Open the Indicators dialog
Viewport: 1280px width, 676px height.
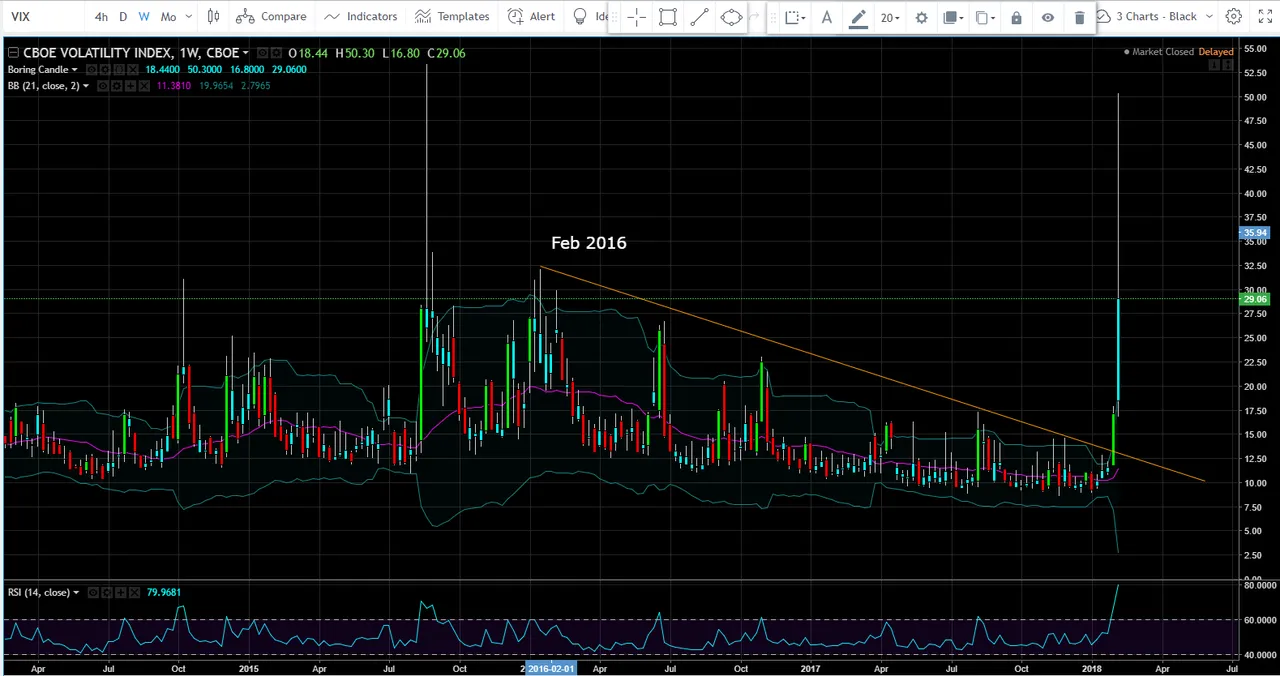point(360,17)
